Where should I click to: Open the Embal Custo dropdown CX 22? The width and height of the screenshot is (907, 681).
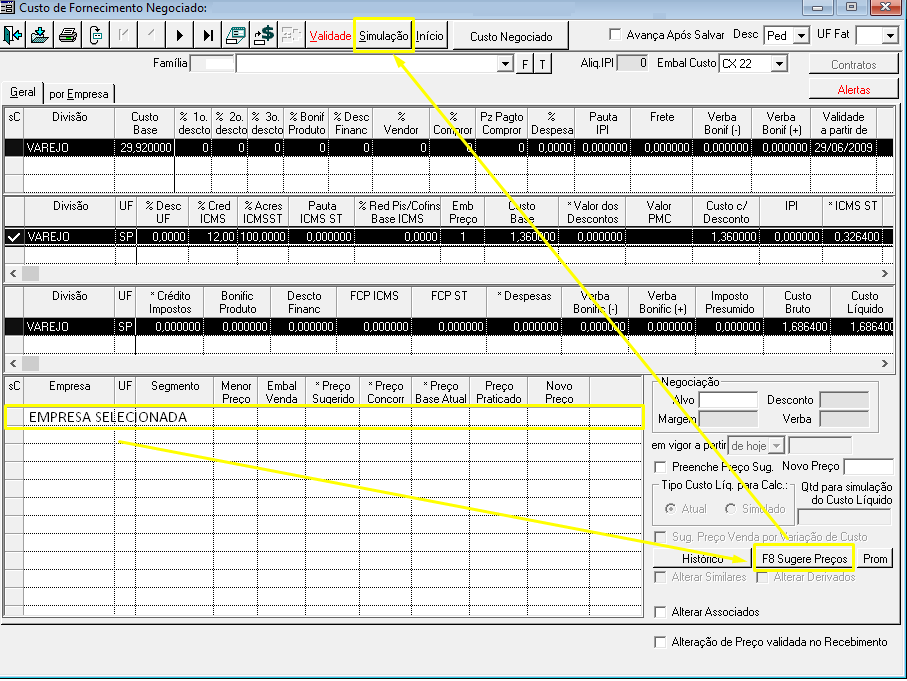(x=780, y=64)
